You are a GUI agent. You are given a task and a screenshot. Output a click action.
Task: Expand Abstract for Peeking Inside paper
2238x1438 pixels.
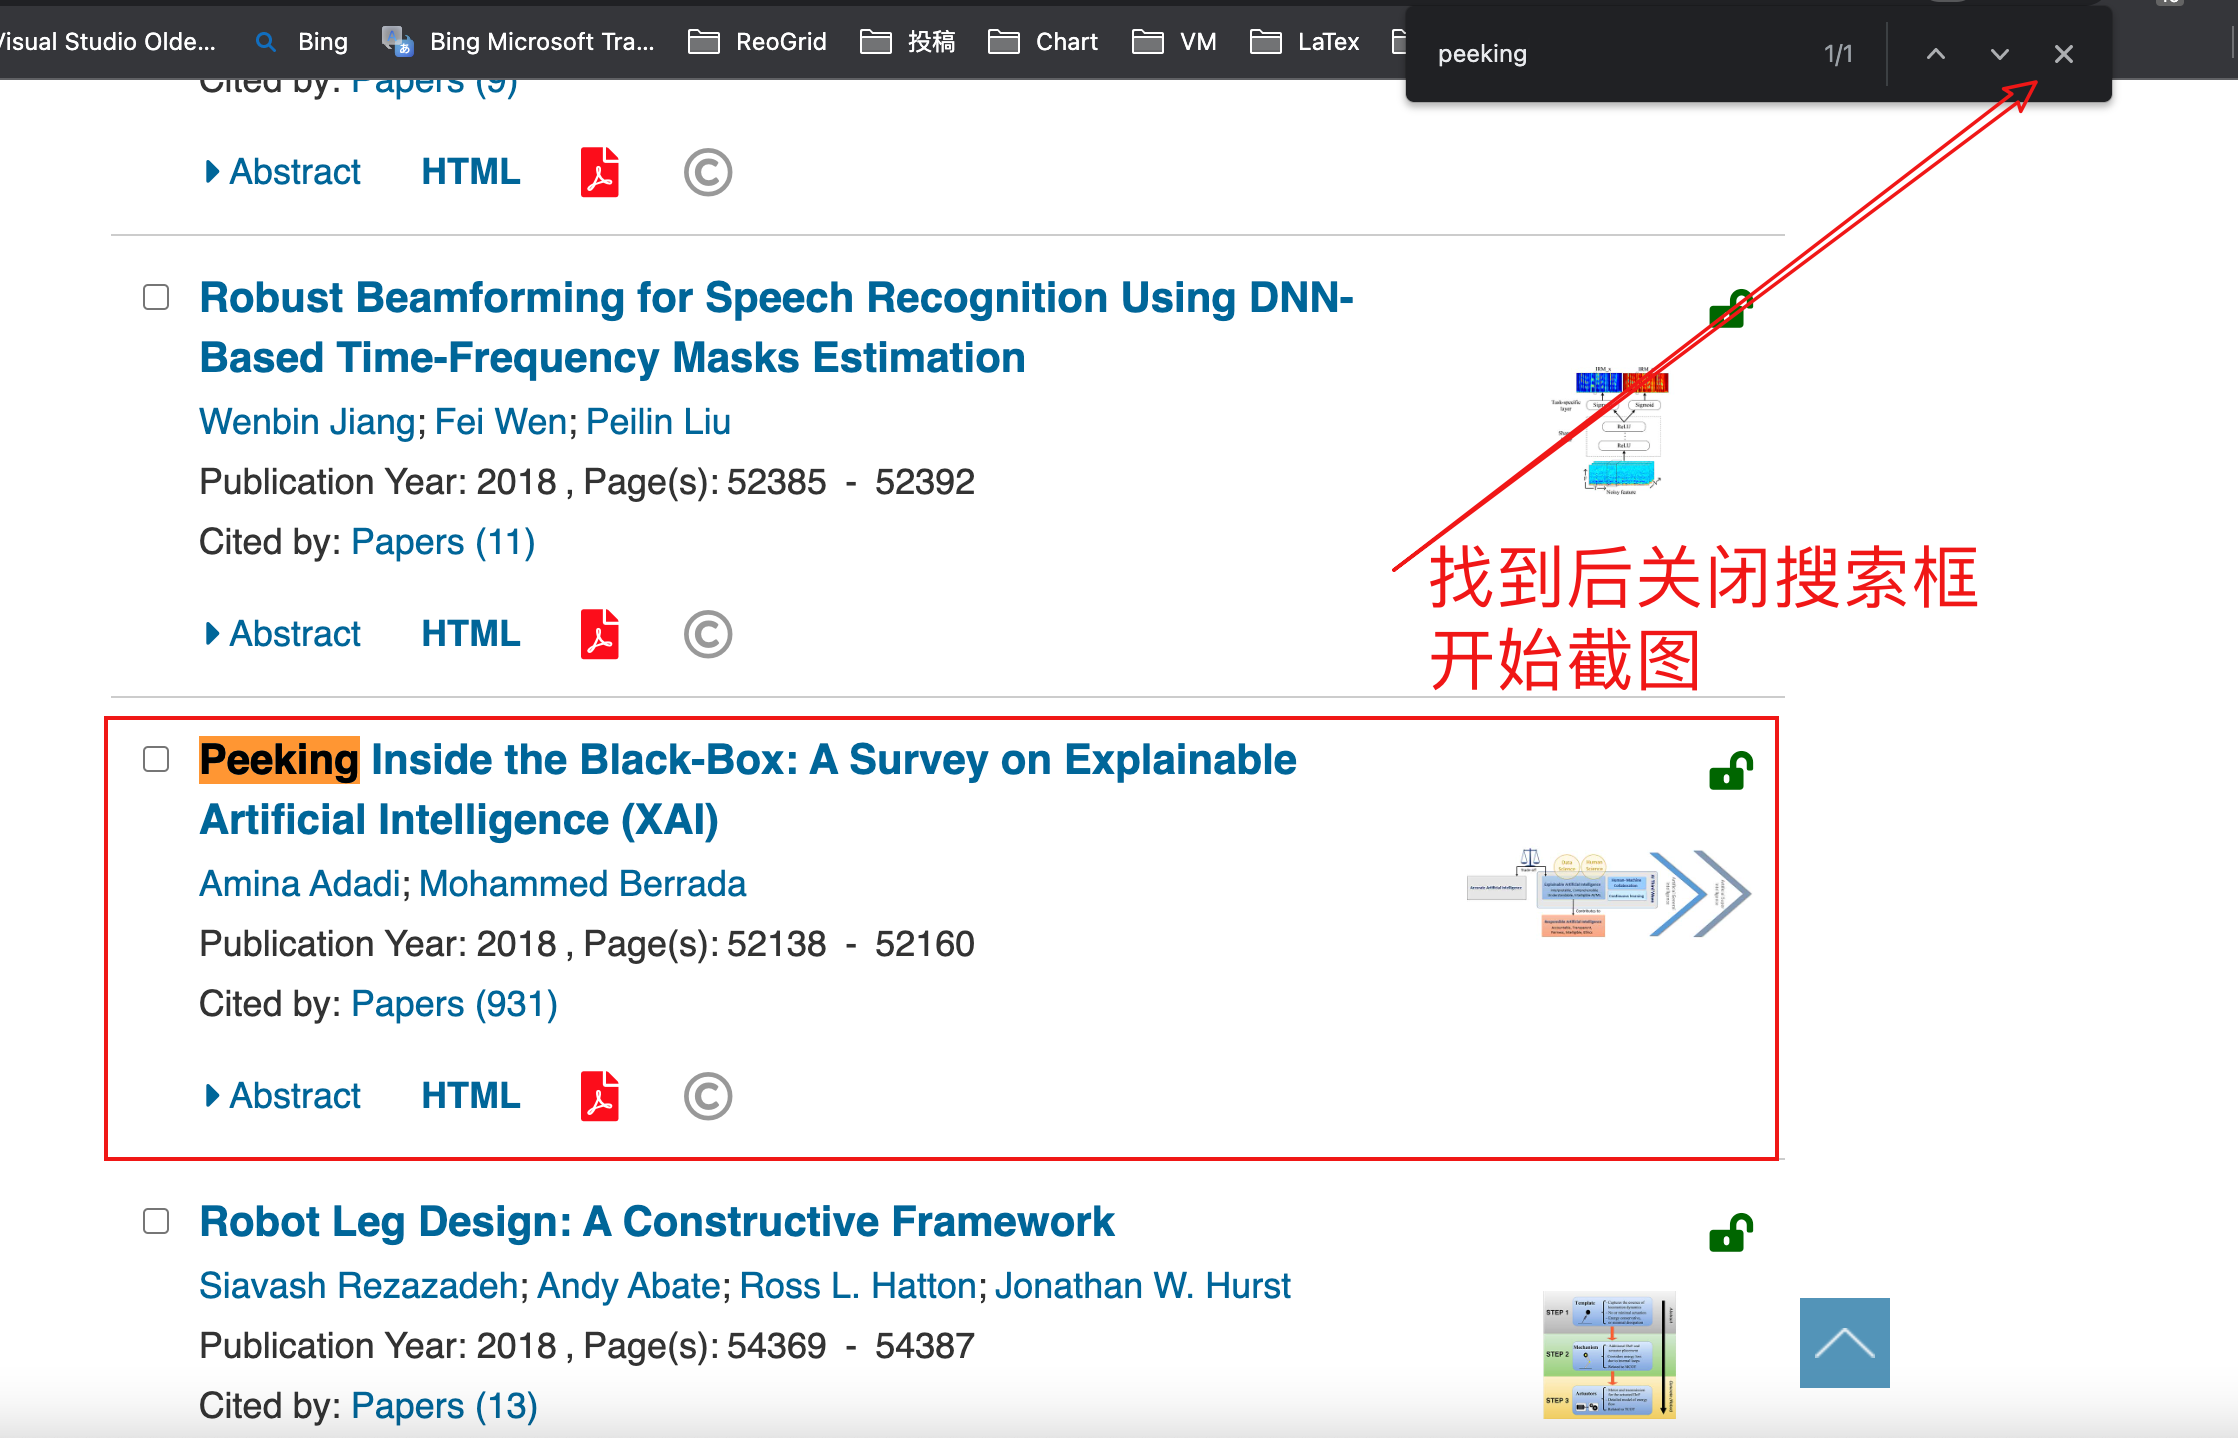point(282,1096)
